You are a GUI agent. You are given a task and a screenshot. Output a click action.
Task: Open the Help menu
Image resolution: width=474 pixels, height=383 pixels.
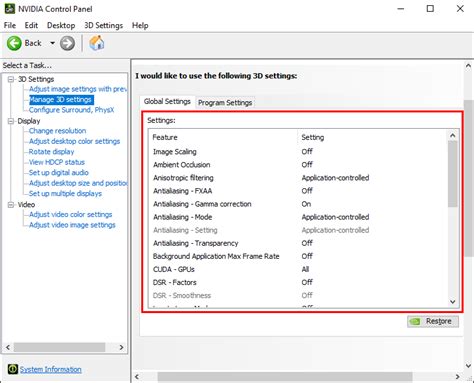(140, 25)
